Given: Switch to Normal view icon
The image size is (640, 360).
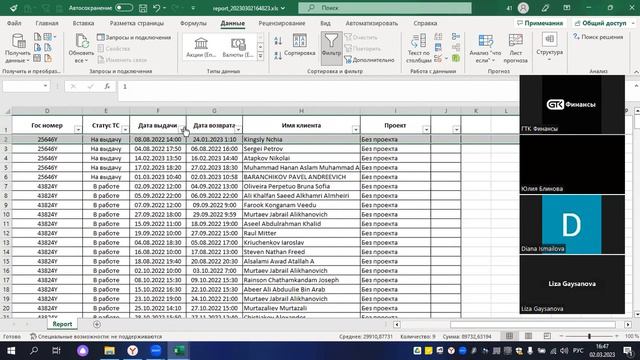Looking at the screenshot, I should tap(509, 336).
